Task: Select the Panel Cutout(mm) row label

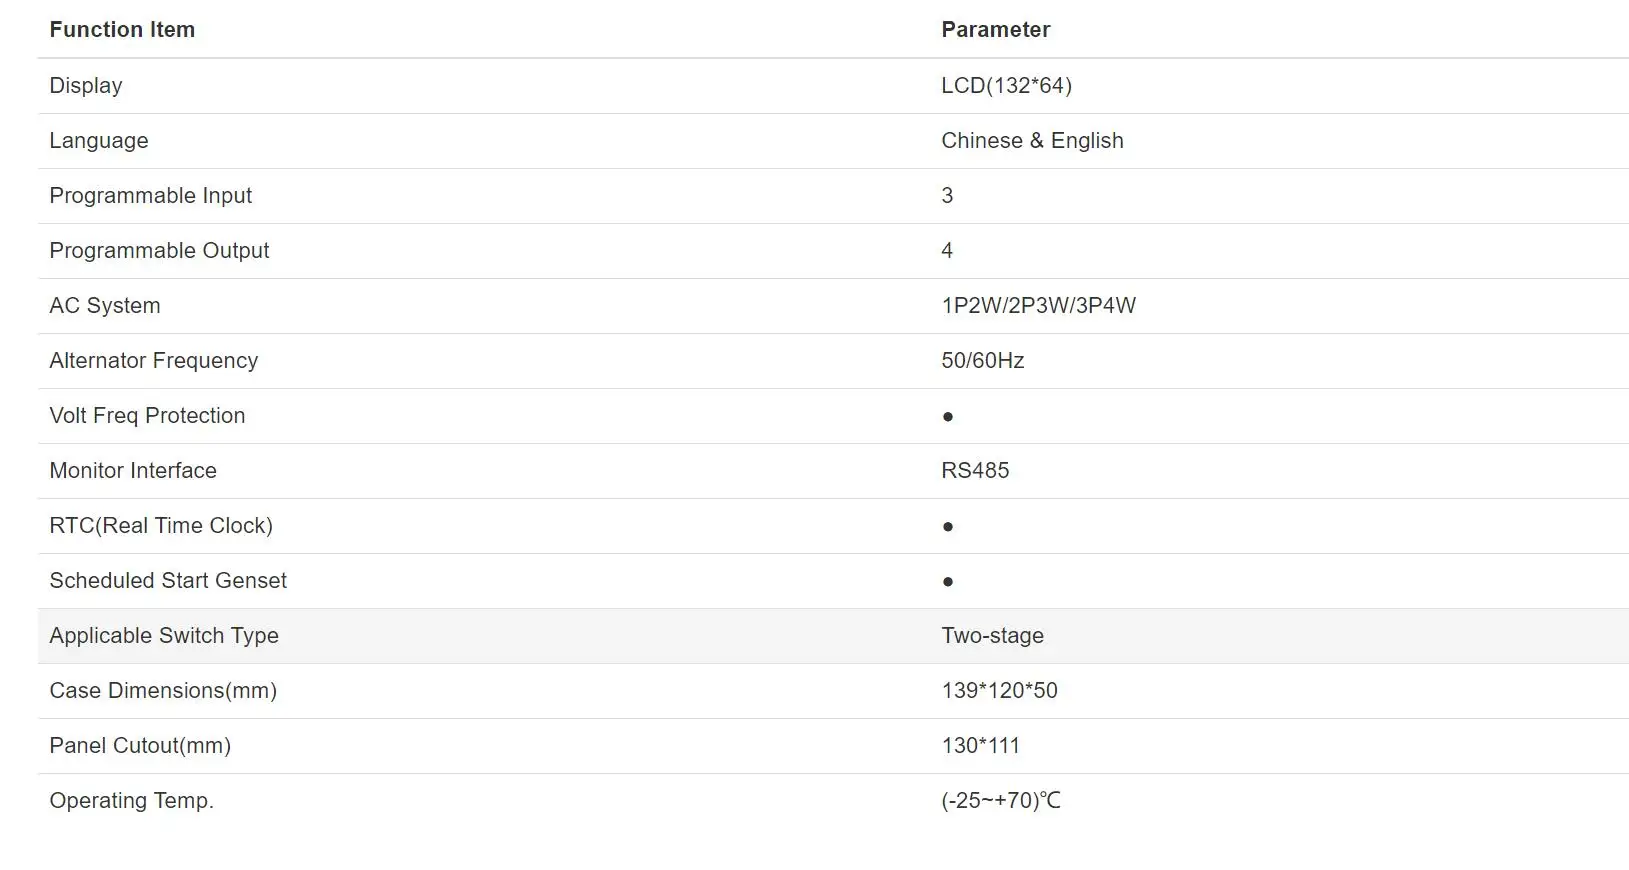Action: (140, 746)
